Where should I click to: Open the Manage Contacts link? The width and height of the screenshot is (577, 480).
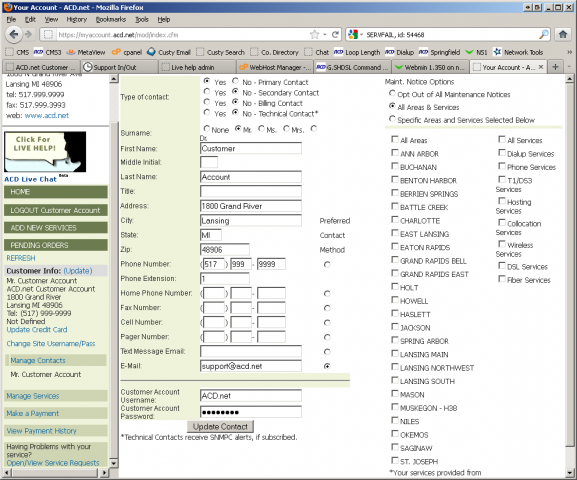point(38,360)
